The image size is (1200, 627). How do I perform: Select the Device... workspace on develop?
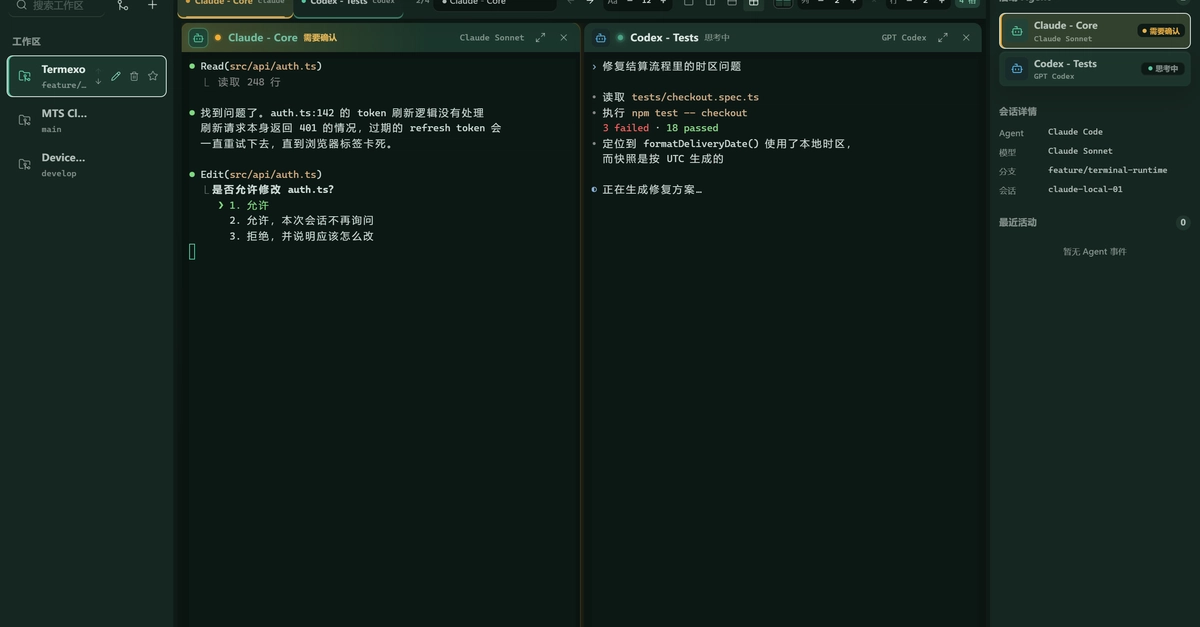pos(87,164)
